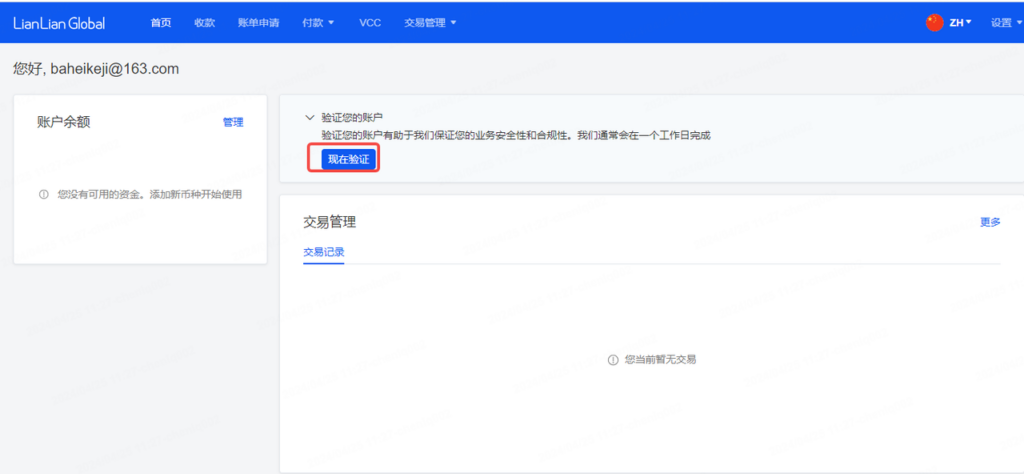The height and width of the screenshot is (474, 1024).
Task: Navigate to VCC
Action: [x=370, y=22]
